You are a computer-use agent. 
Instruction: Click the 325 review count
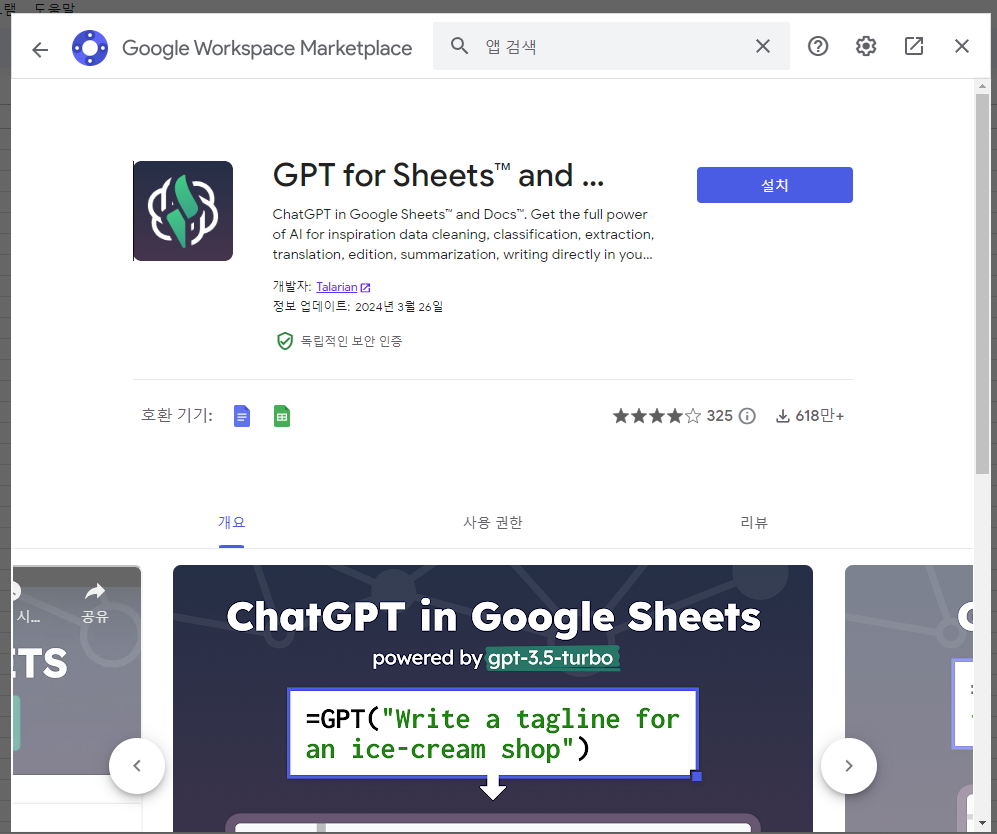click(x=720, y=416)
